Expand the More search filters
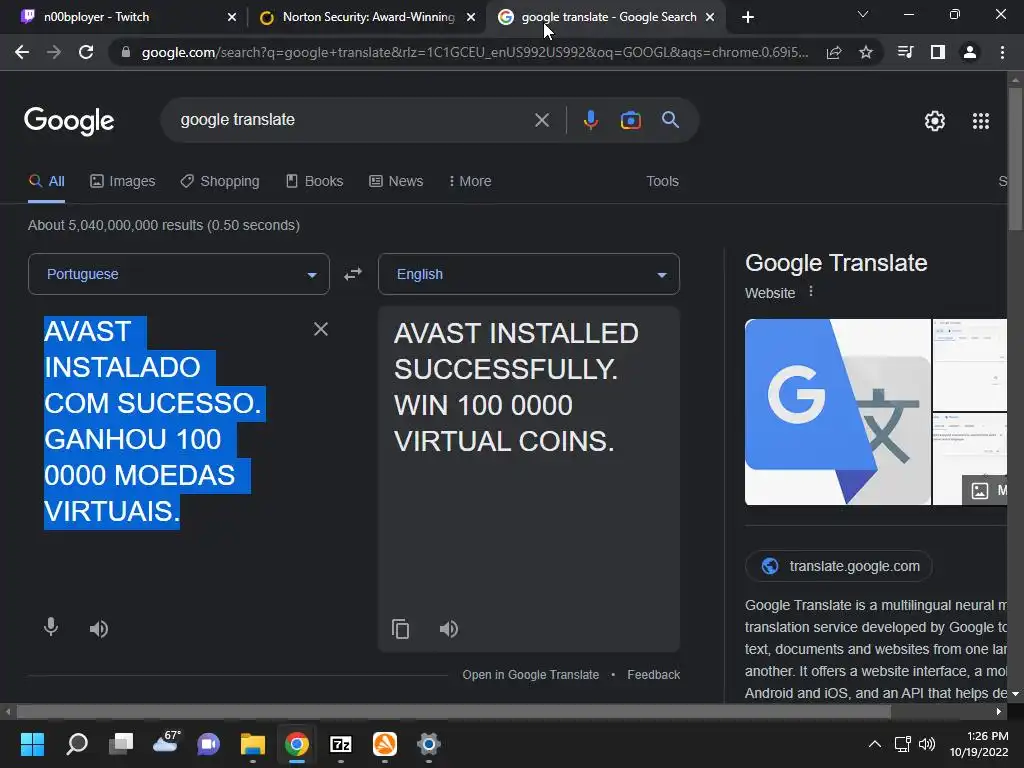This screenshot has width=1024, height=768. (x=470, y=182)
